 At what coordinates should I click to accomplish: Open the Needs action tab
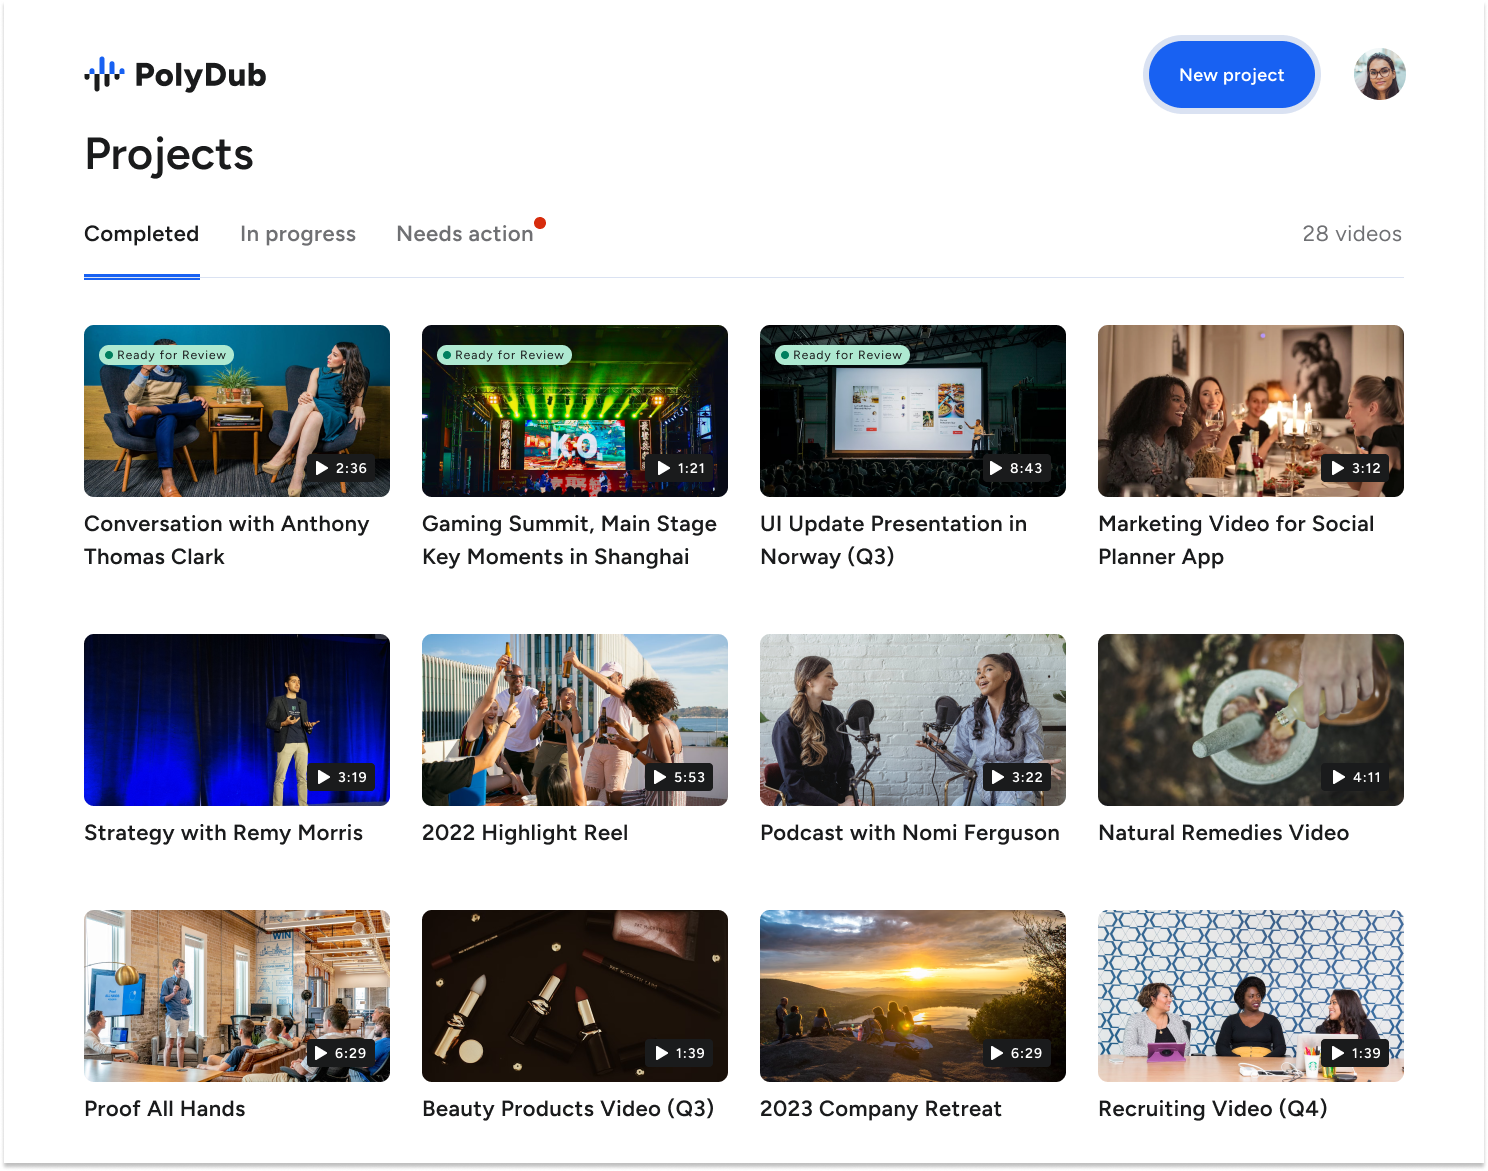click(x=465, y=234)
